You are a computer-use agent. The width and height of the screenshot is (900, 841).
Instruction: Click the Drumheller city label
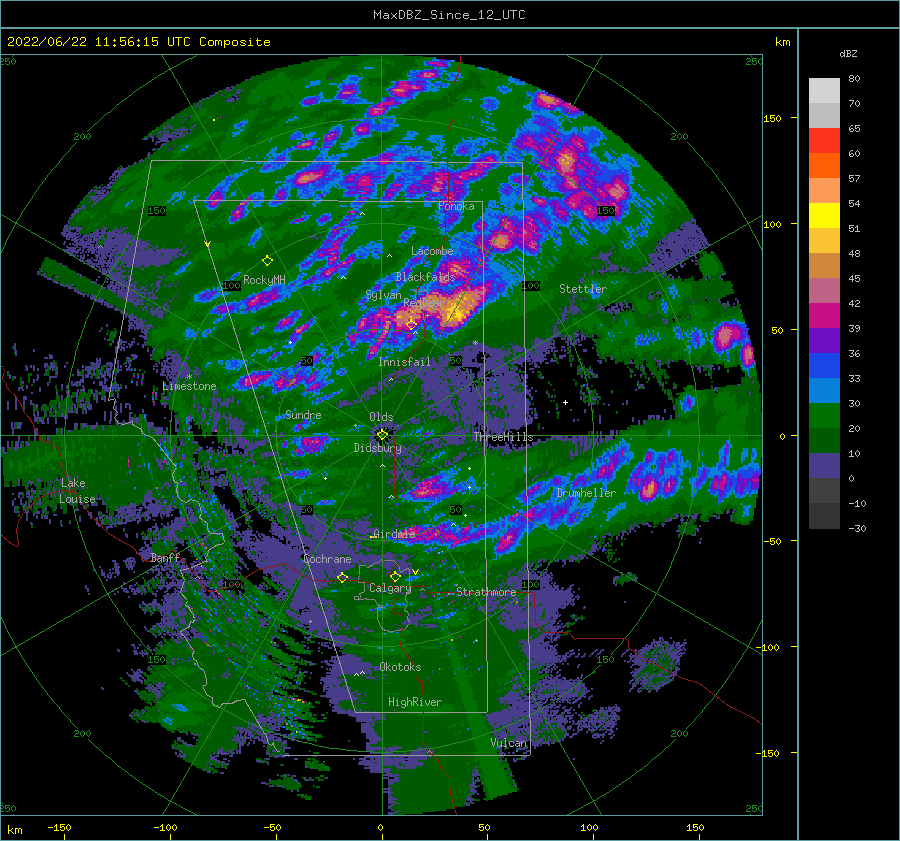click(586, 493)
